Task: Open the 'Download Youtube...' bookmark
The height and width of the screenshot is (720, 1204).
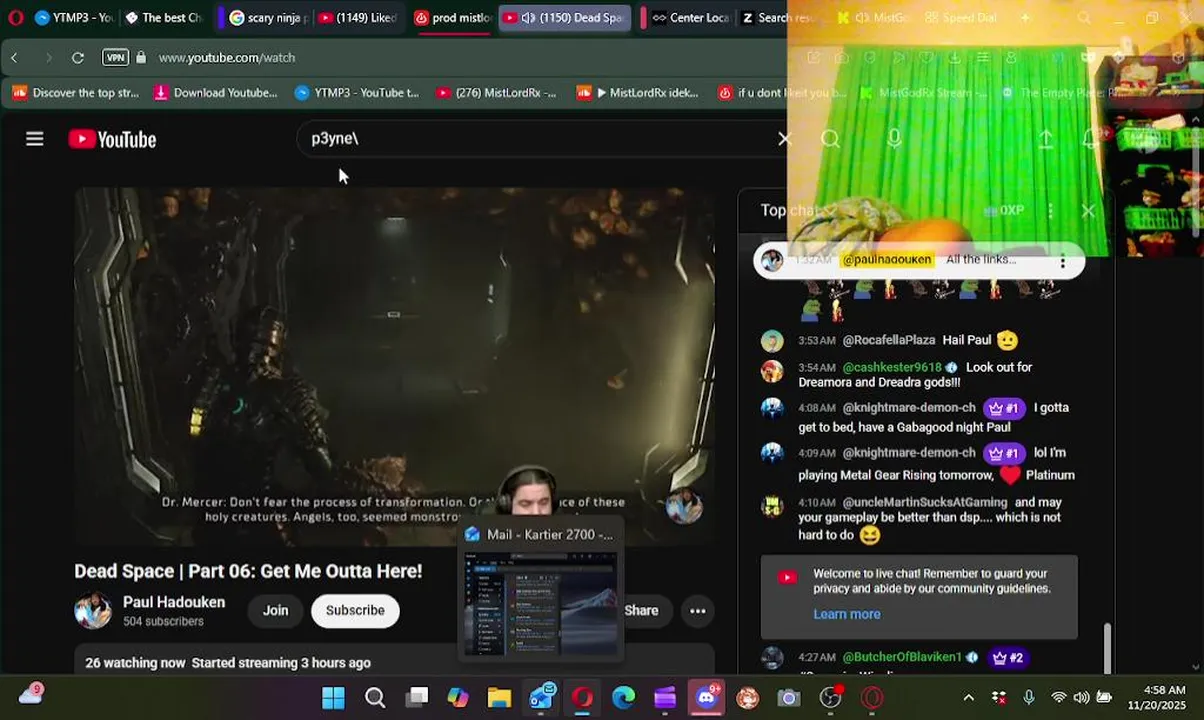Action: click(x=215, y=92)
